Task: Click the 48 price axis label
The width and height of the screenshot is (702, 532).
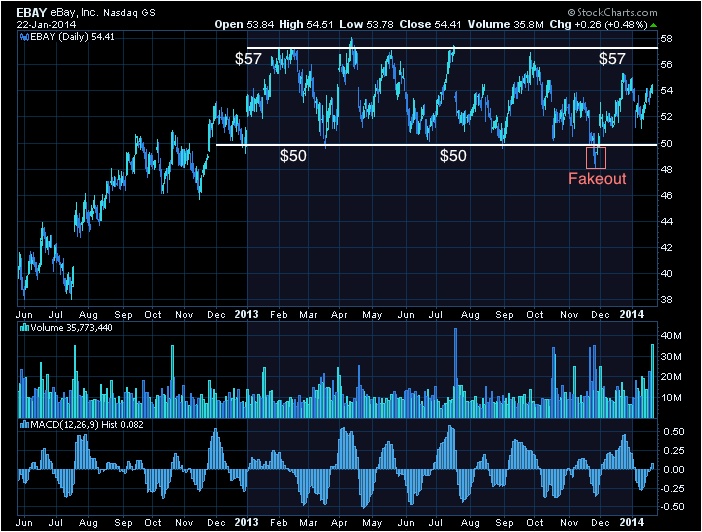Action: pos(667,170)
